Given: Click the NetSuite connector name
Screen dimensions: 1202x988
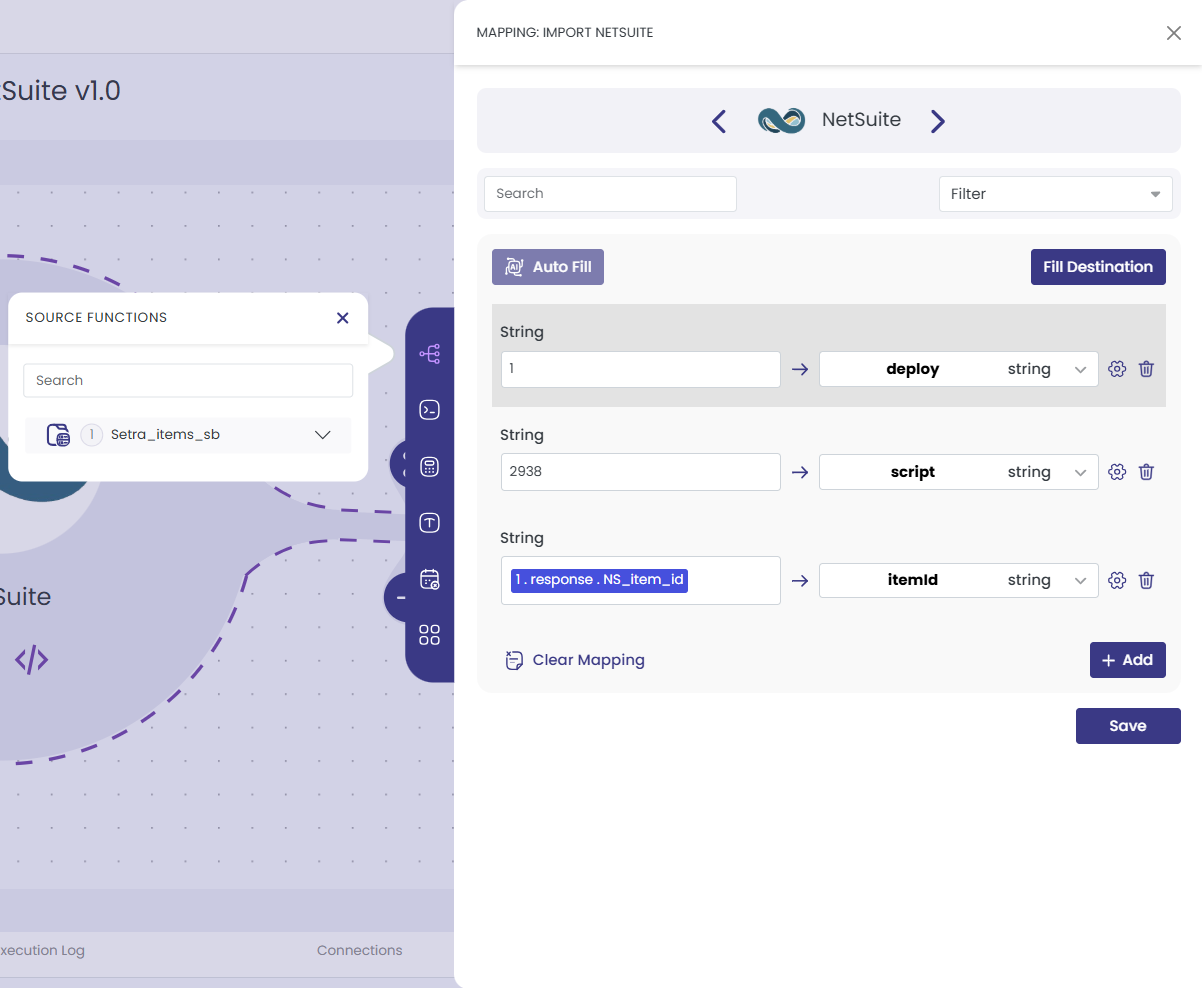Looking at the screenshot, I should click(x=861, y=120).
